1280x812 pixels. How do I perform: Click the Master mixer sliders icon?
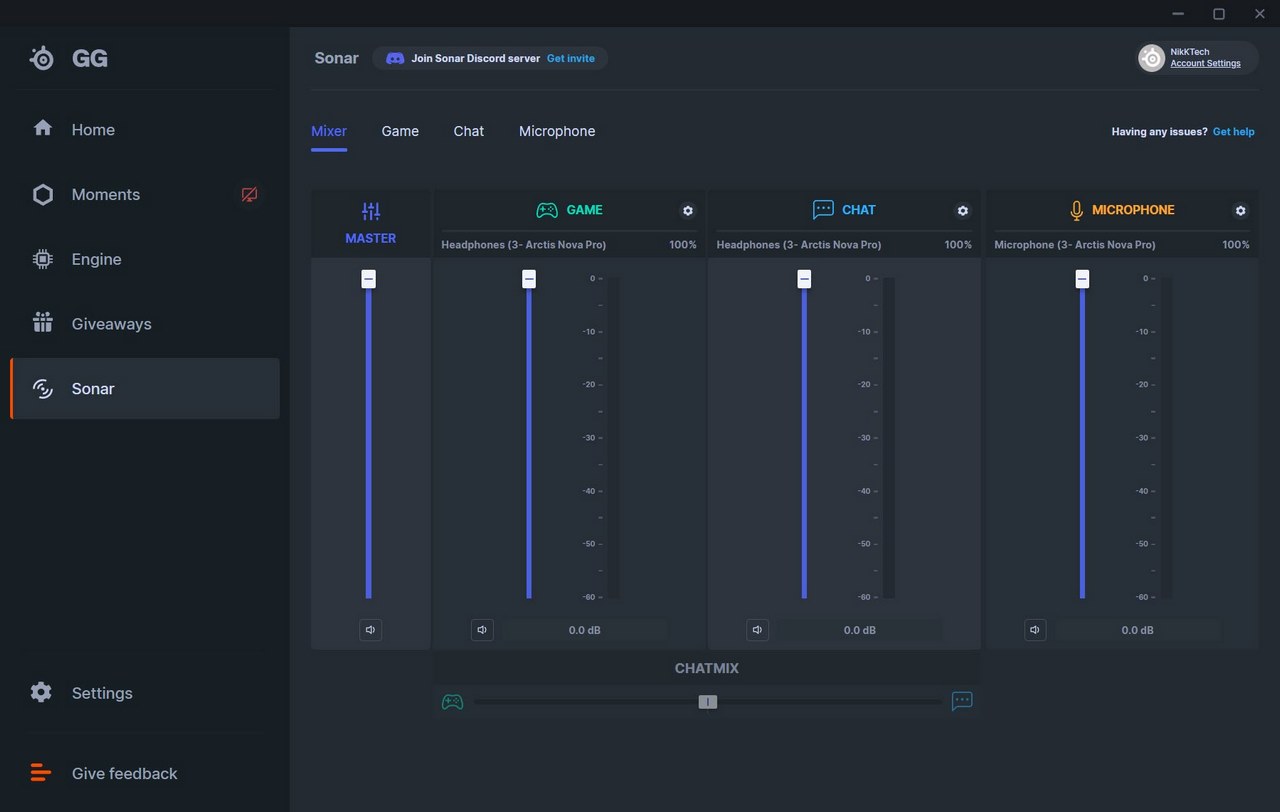[371, 211]
